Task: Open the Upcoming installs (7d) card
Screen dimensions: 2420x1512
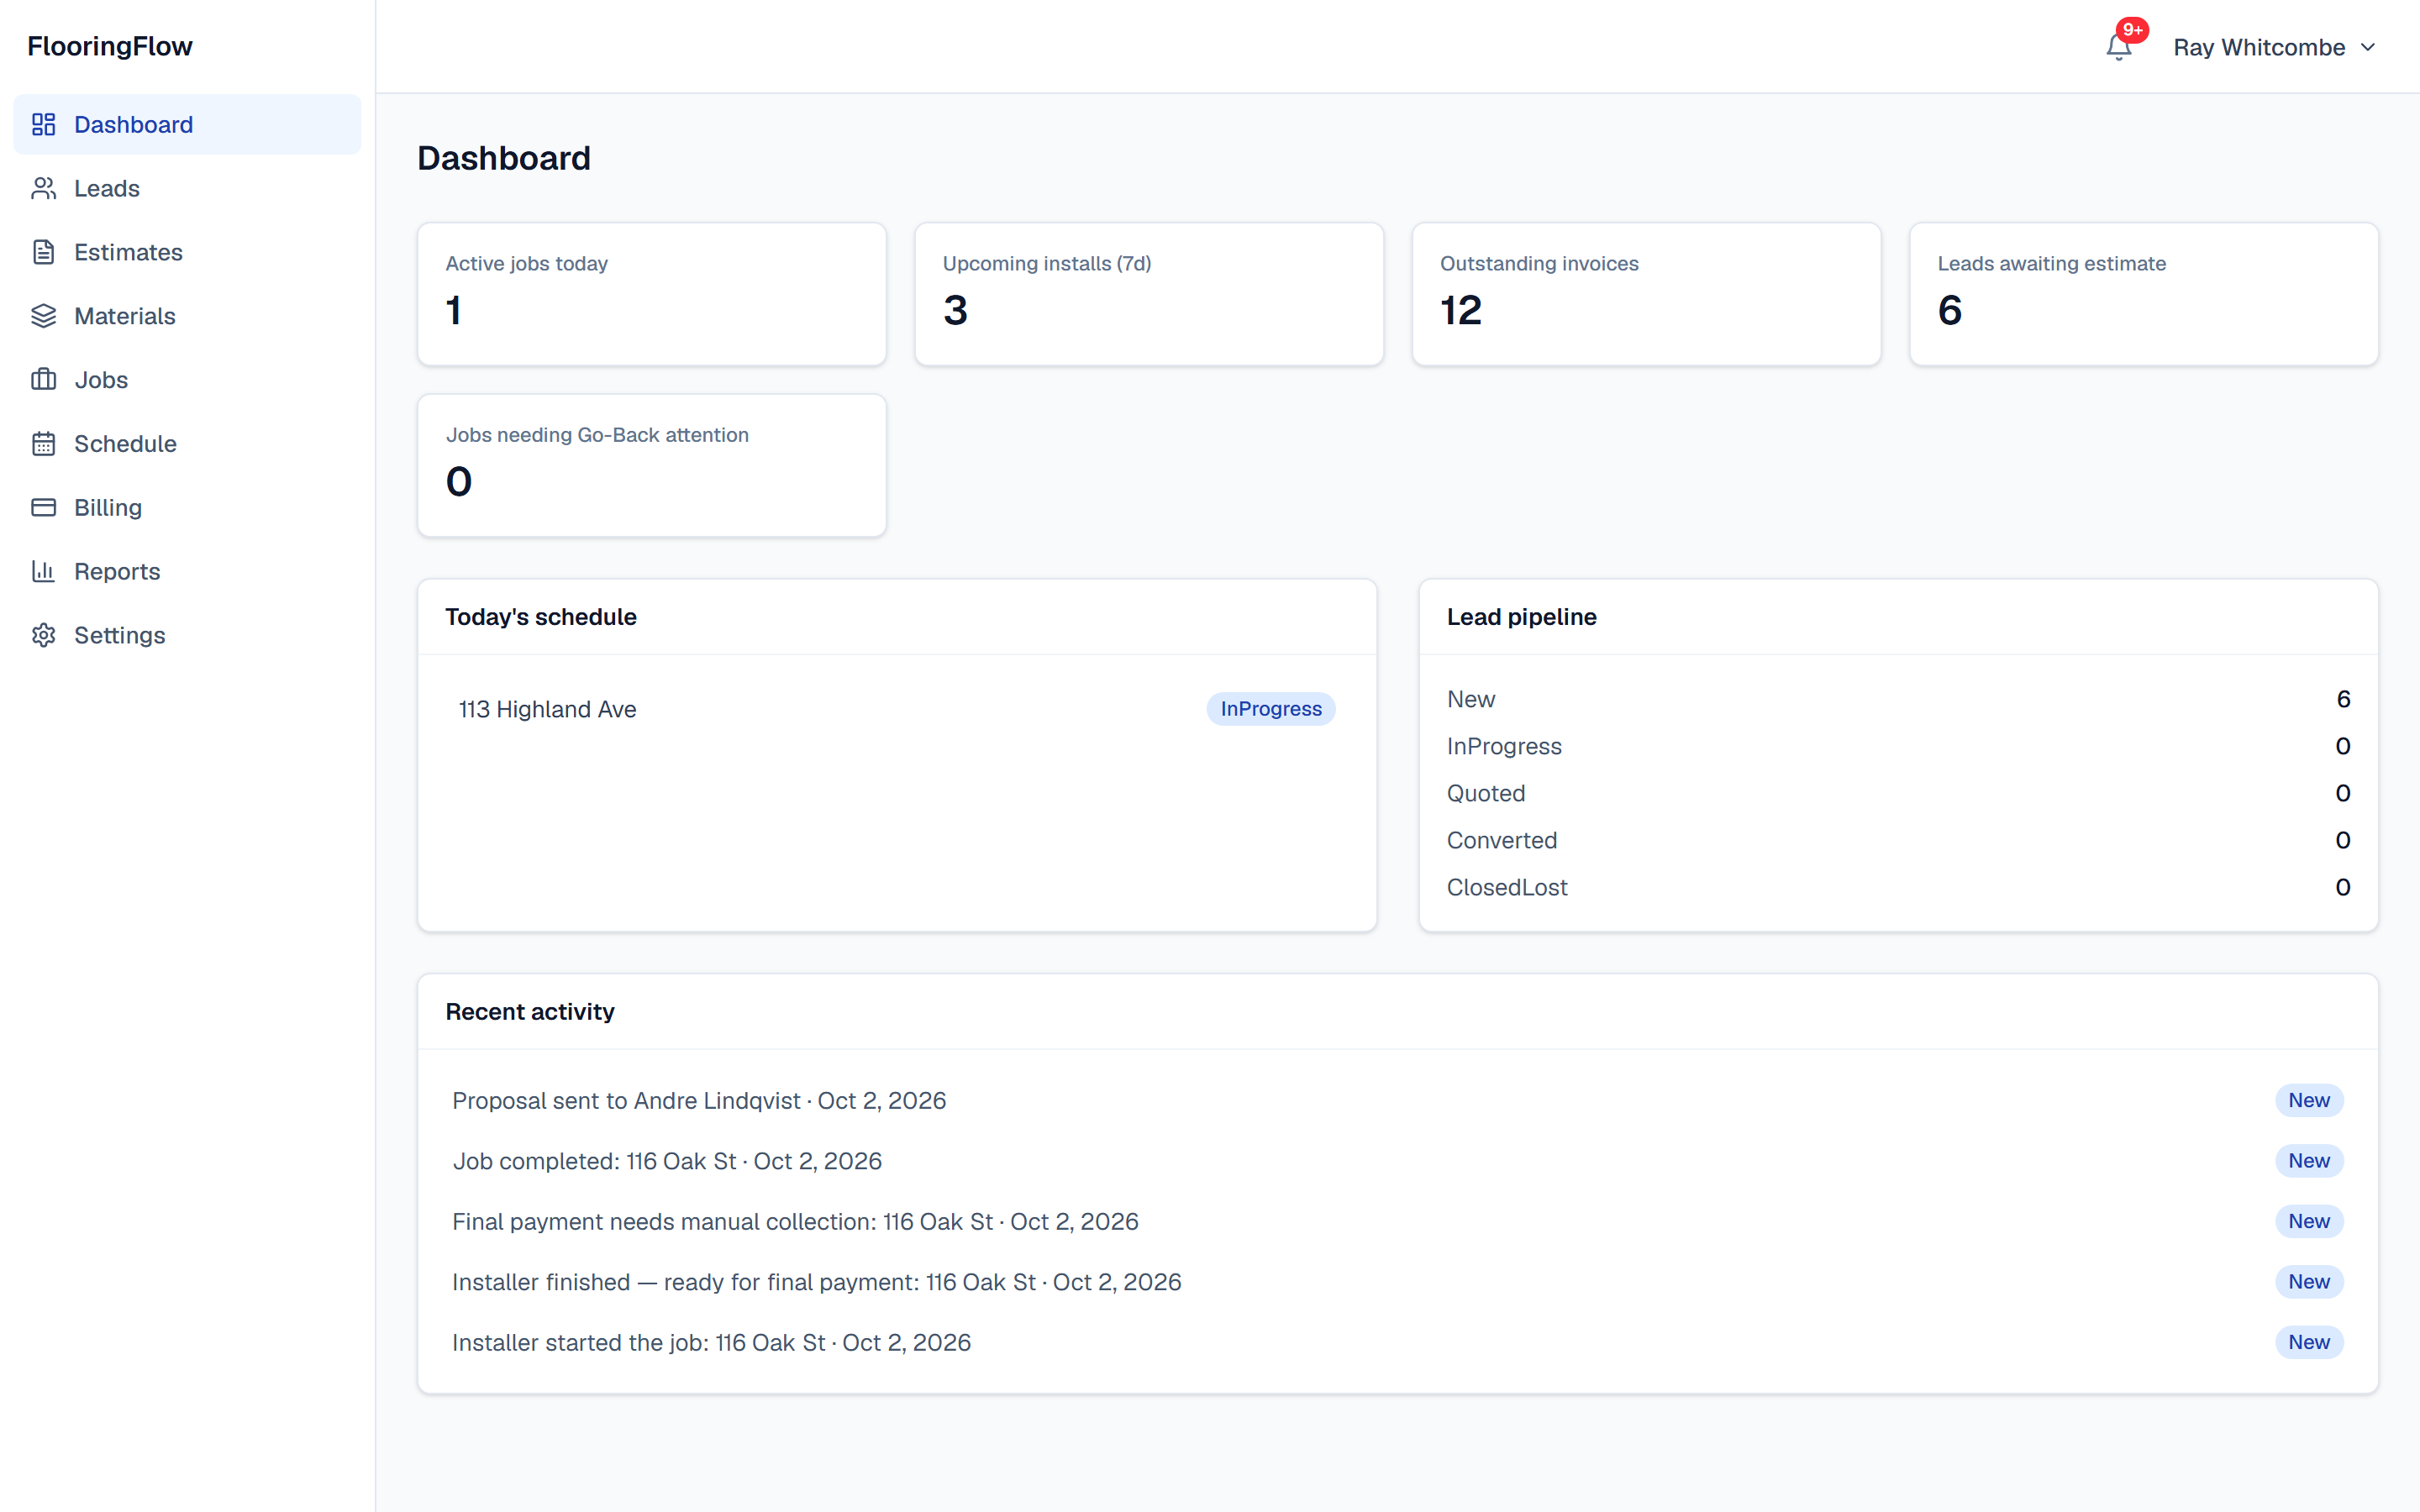Action: coord(1149,294)
